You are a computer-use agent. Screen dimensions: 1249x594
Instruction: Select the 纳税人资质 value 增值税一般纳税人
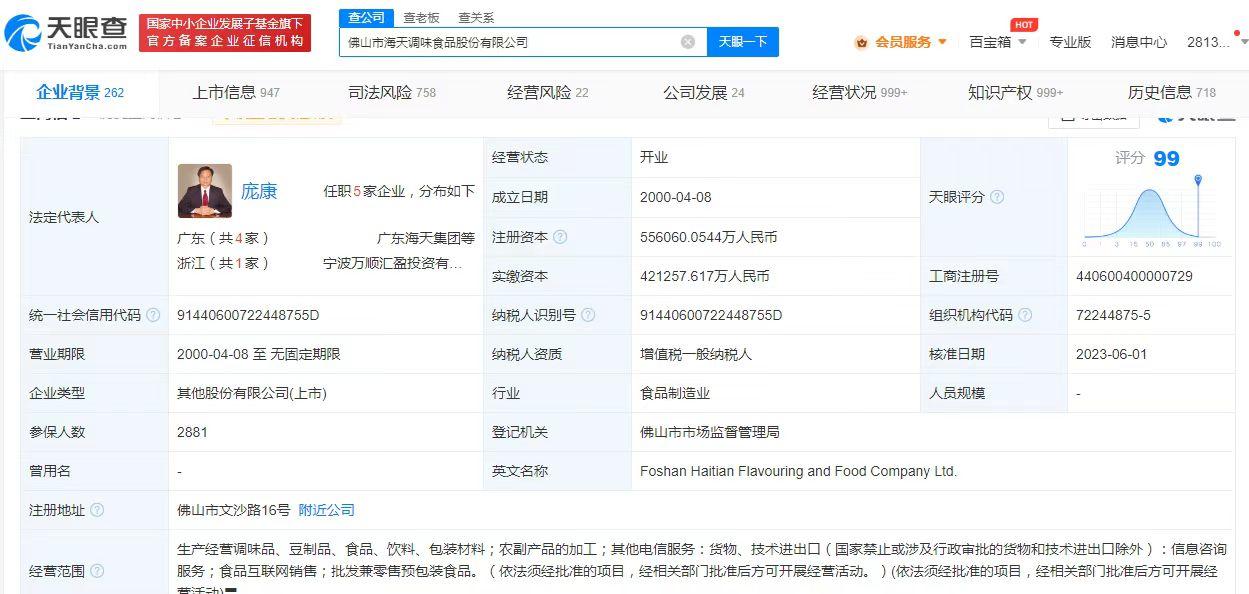click(x=696, y=354)
